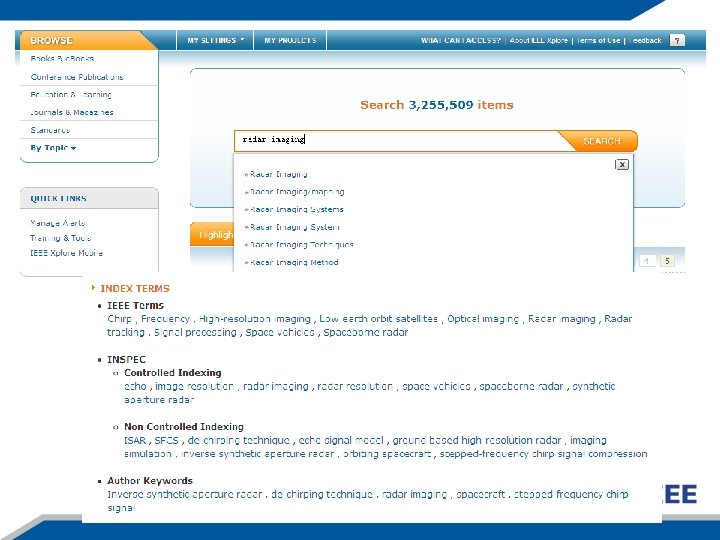Choose the Radar Imaging Method suggestion

[294, 262]
